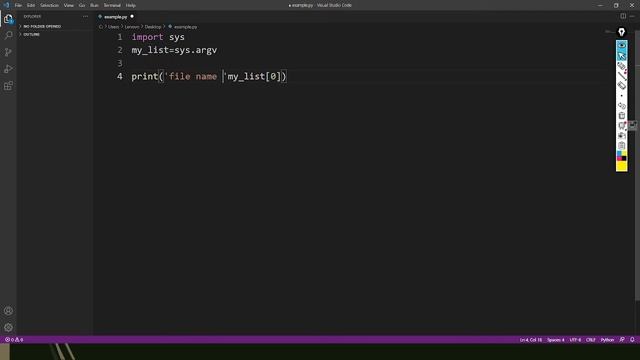Image resolution: width=640 pixels, height=360 pixels.
Task: Click the Python language mode status
Action: [x=607, y=340]
